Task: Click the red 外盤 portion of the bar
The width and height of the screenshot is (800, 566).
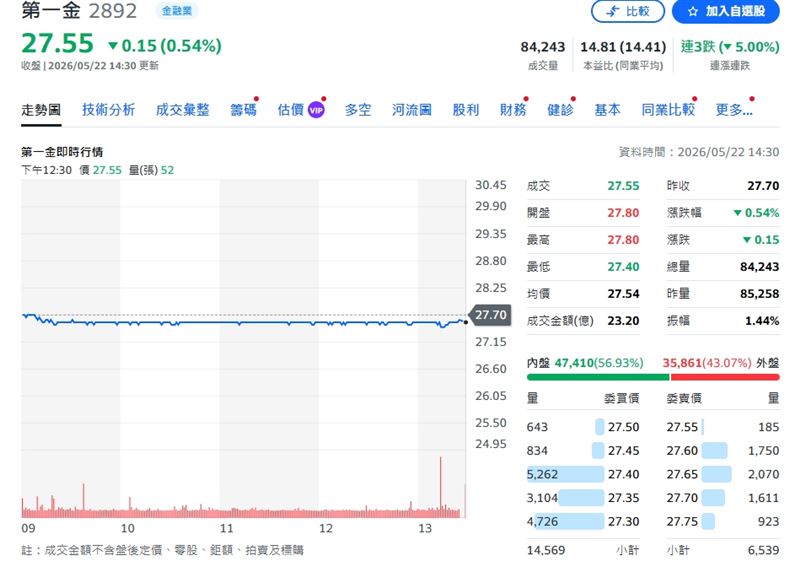Action: pyautogui.click(x=725, y=377)
